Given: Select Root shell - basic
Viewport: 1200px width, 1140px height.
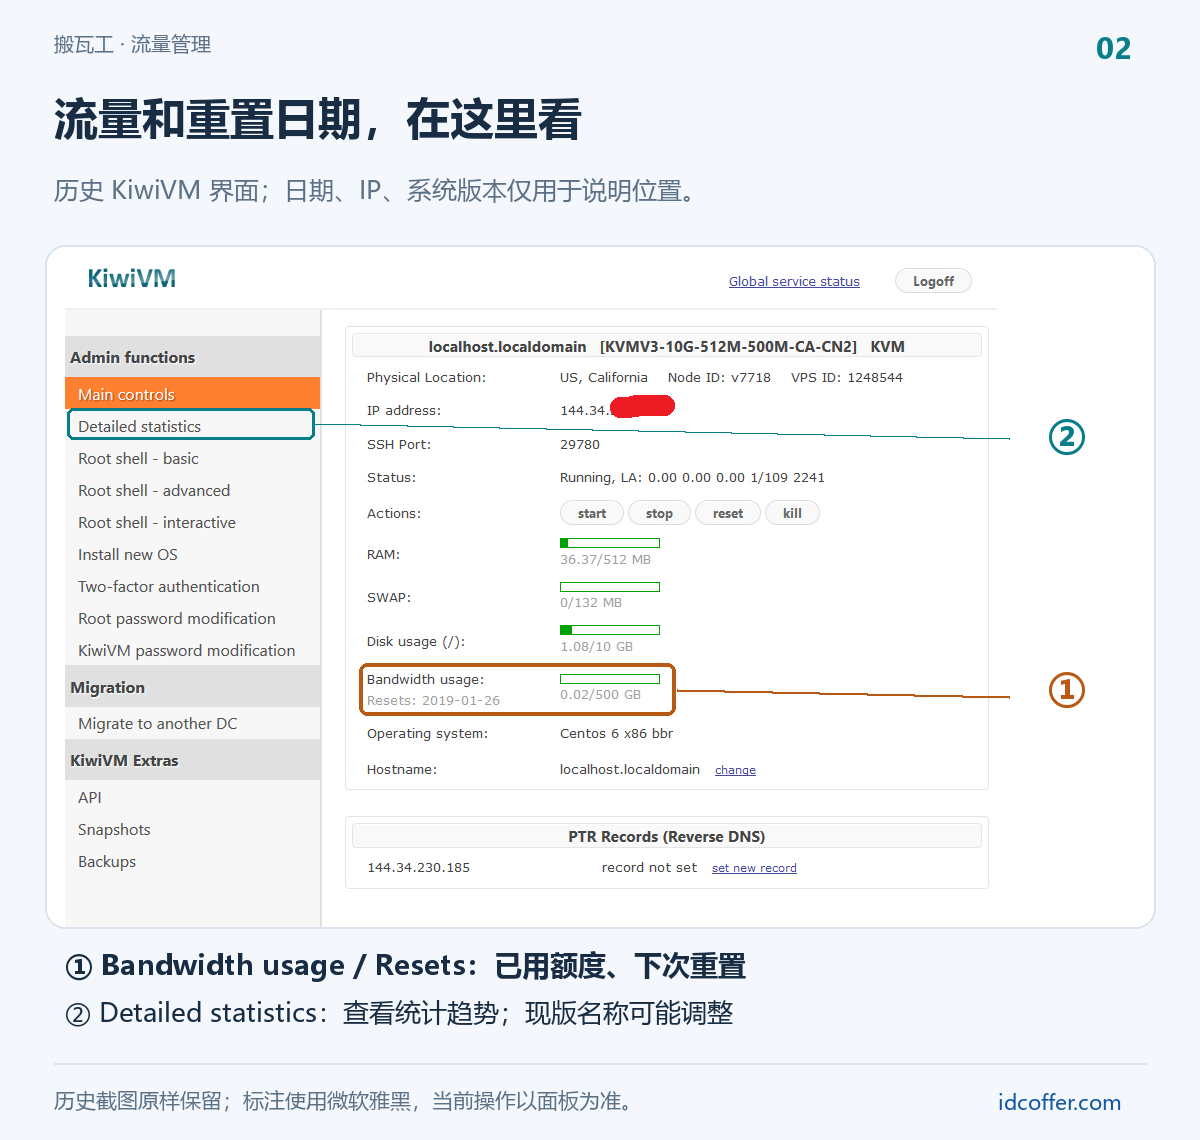Looking at the screenshot, I should click(138, 458).
